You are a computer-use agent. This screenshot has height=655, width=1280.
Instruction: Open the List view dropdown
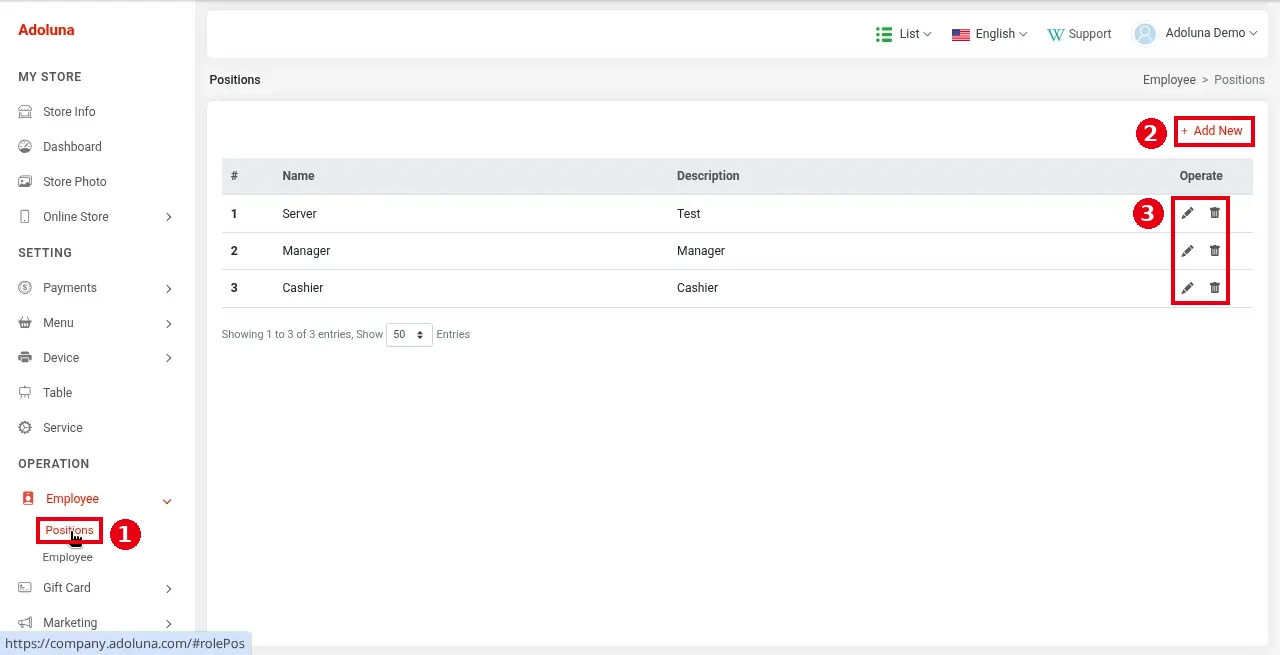tap(904, 34)
